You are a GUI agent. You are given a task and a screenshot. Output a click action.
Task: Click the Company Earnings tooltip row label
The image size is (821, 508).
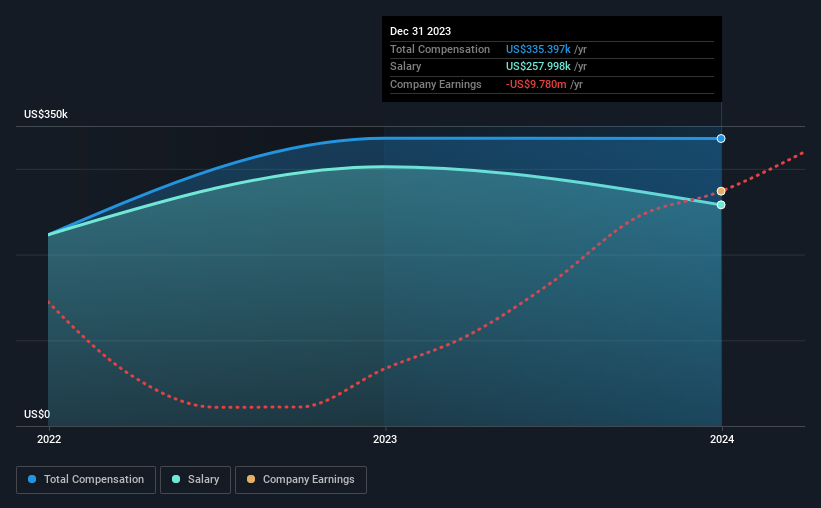pos(436,84)
